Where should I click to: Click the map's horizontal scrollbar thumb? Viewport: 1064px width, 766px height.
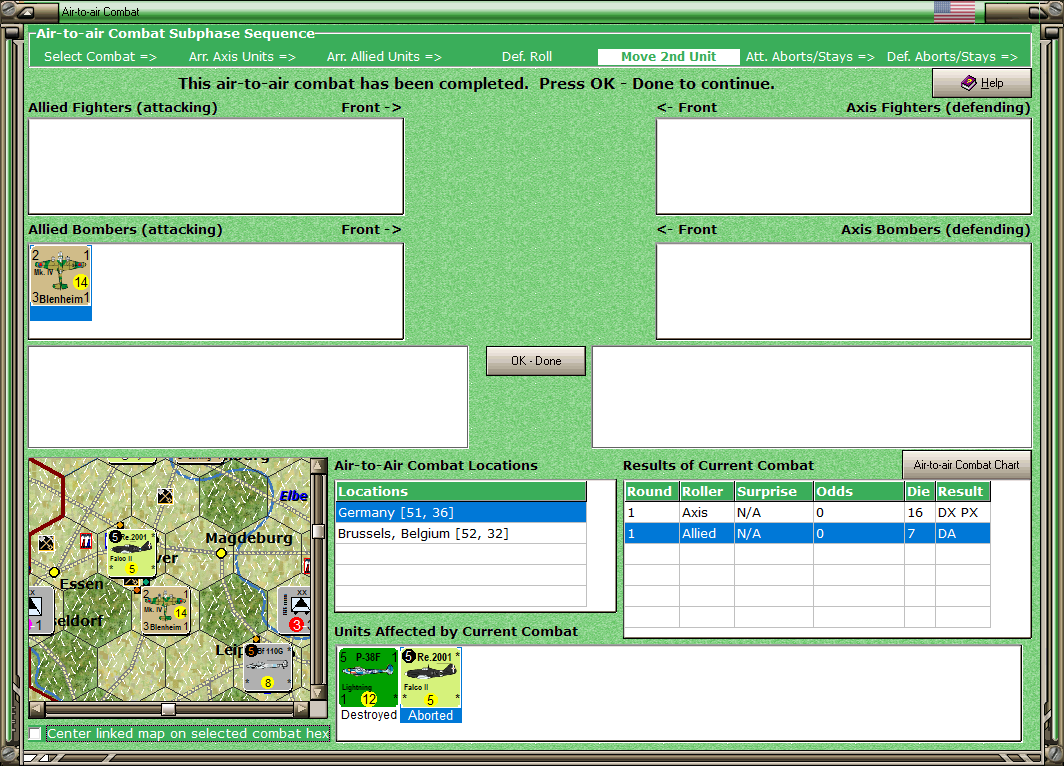click(168, 709)
